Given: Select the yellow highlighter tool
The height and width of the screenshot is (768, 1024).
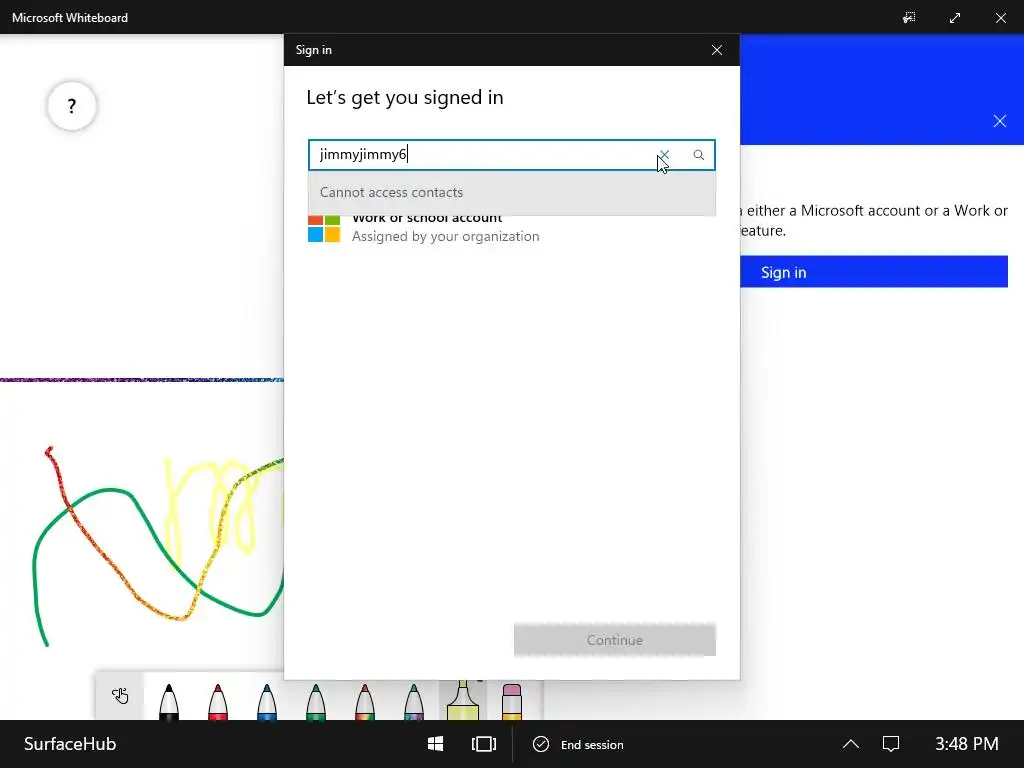Looking at the screenshot, I should (x=462, y=700).
